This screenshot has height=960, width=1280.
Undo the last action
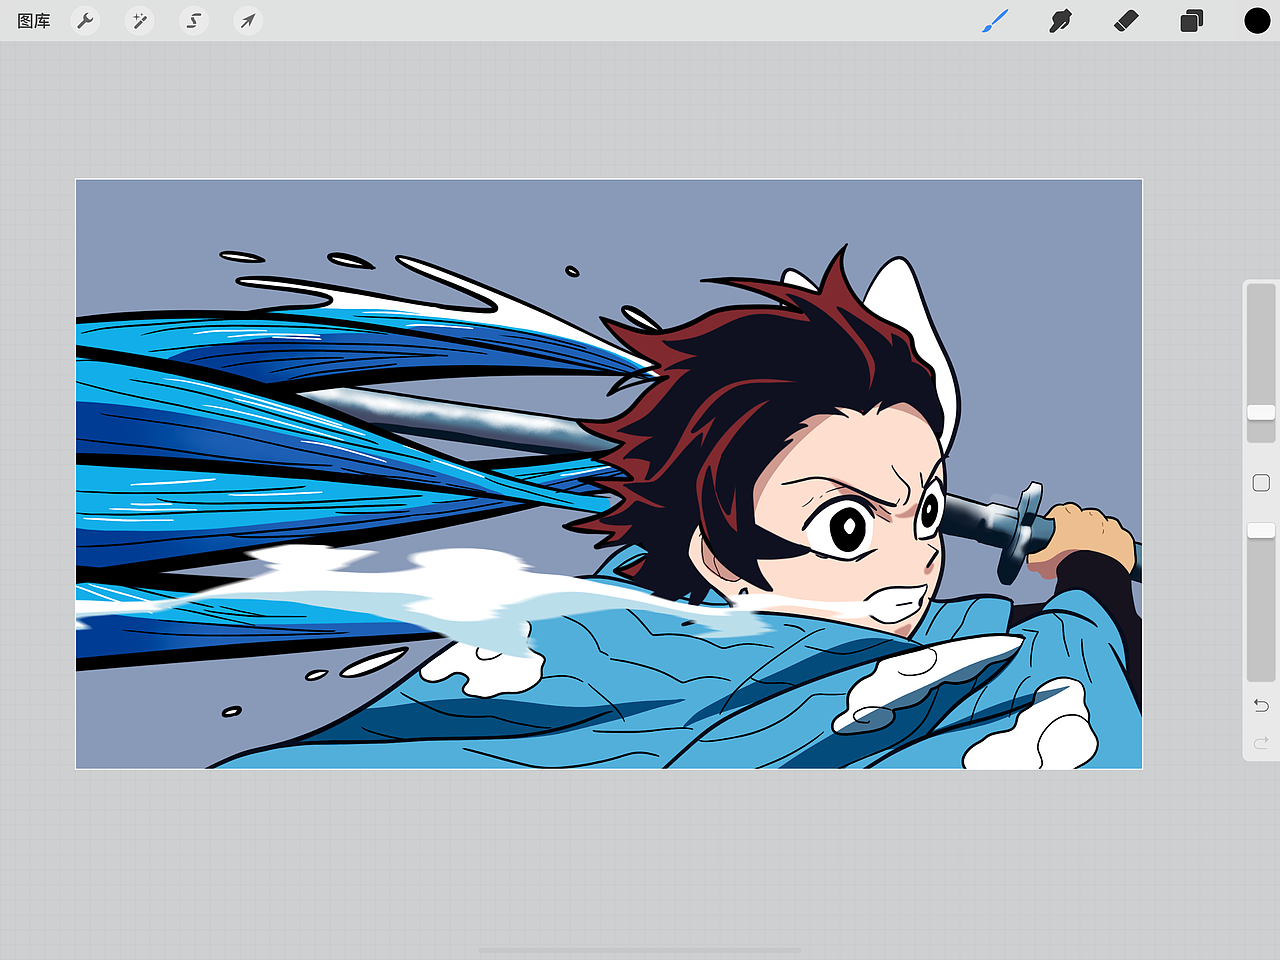click(x=1261, y=706)
